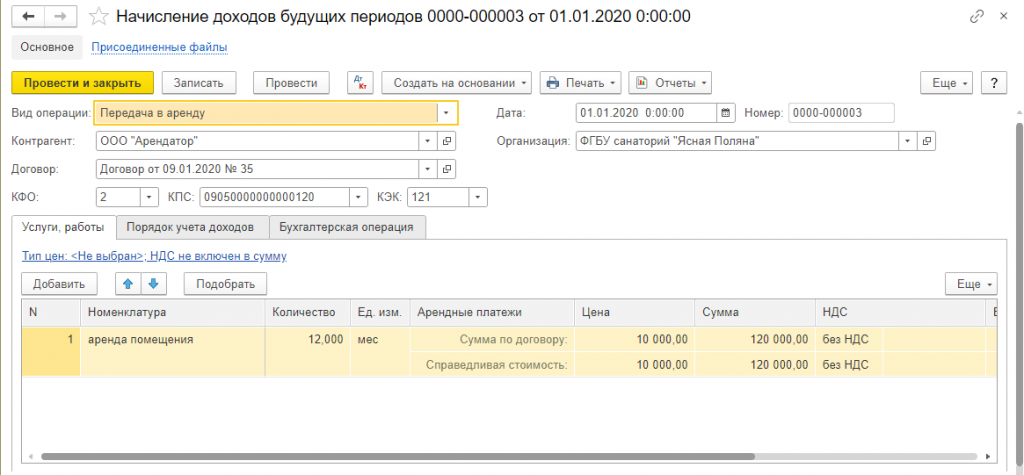Screen dimensions: 1024x475
Task: Expand the КФО dropdown list
Action: coord(149,197)
